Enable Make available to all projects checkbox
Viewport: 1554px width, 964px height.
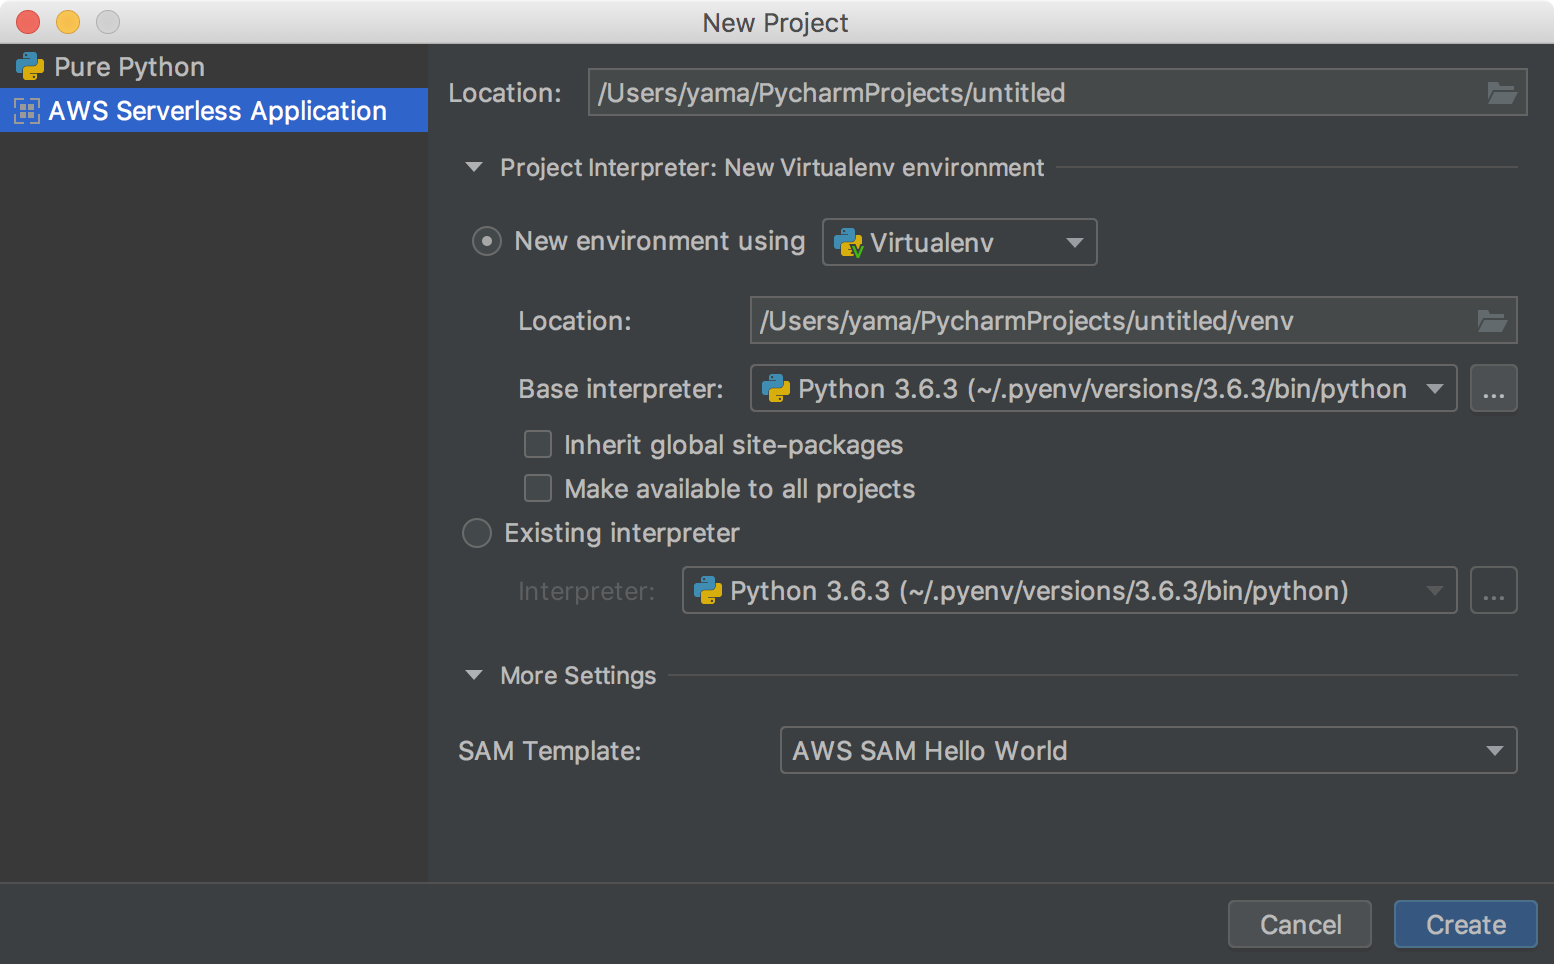point(538,488)
